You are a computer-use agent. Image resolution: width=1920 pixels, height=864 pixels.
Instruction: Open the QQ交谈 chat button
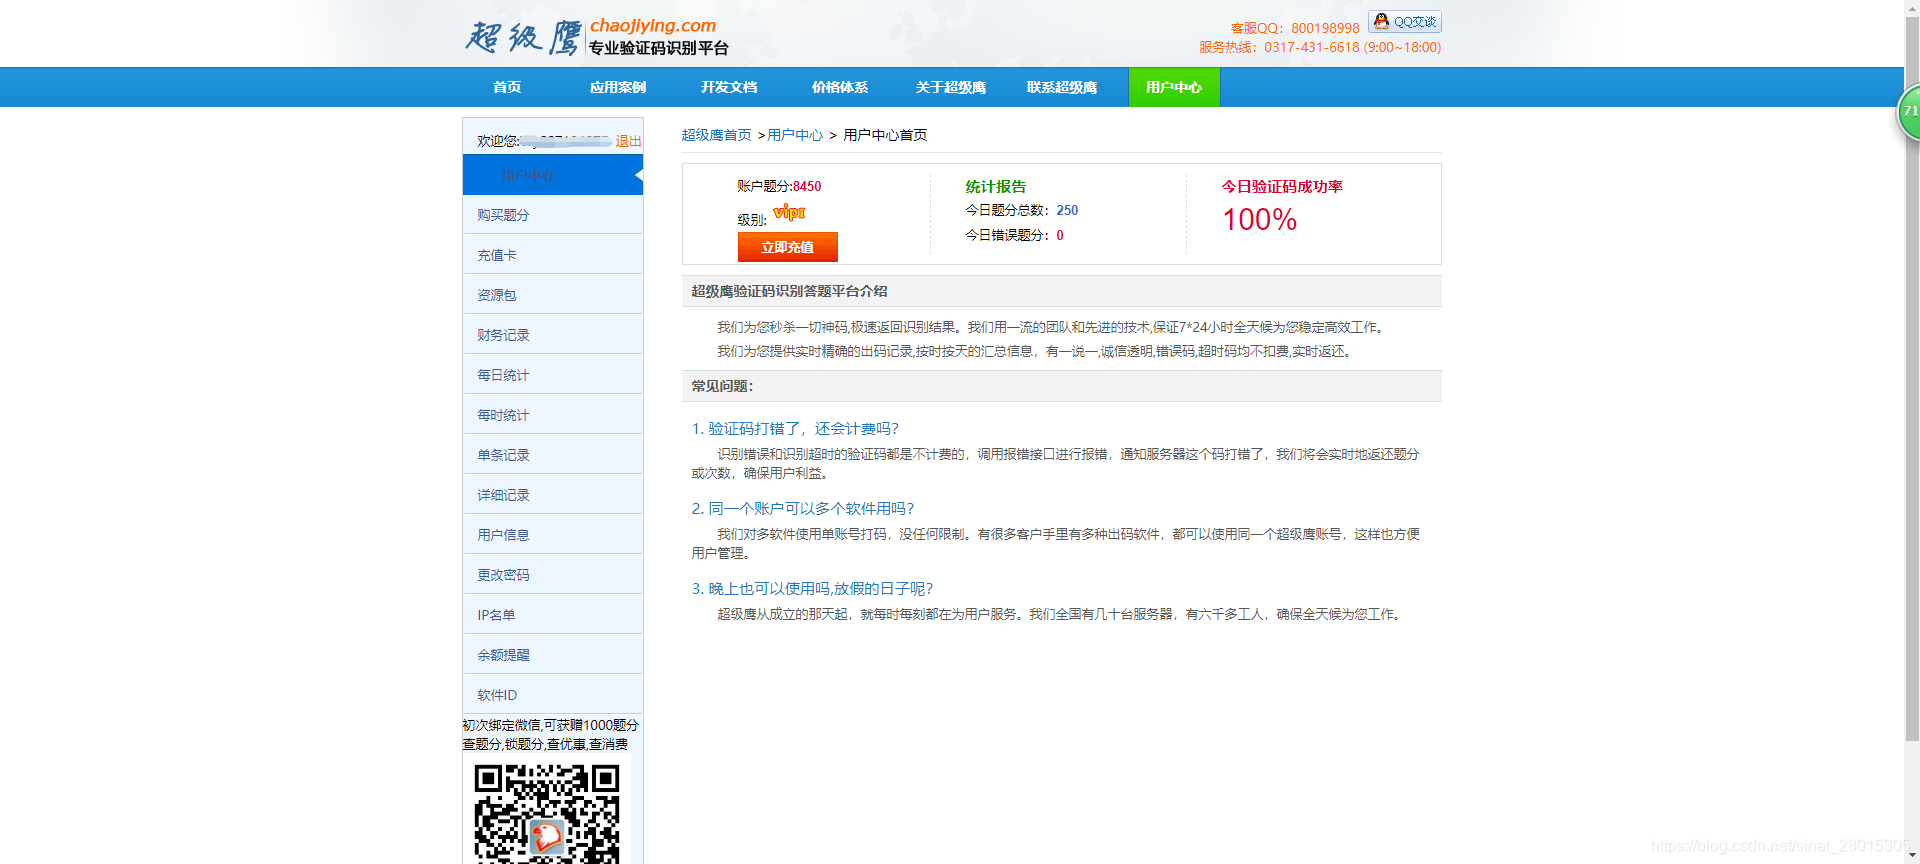[1405, 22]
